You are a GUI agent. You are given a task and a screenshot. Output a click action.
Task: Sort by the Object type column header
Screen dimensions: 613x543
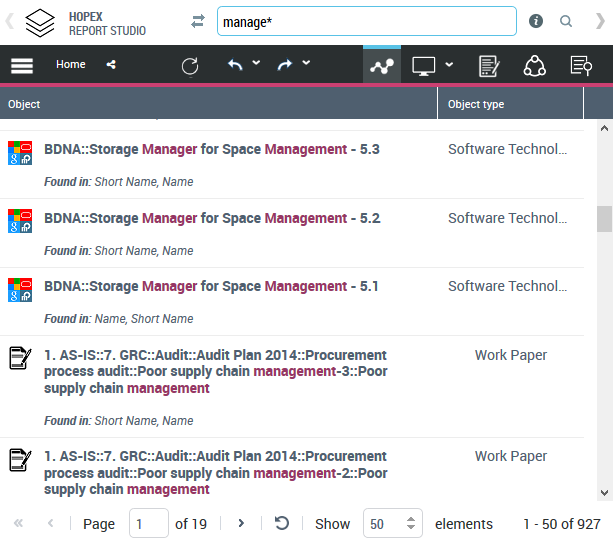tap(476, 104)
